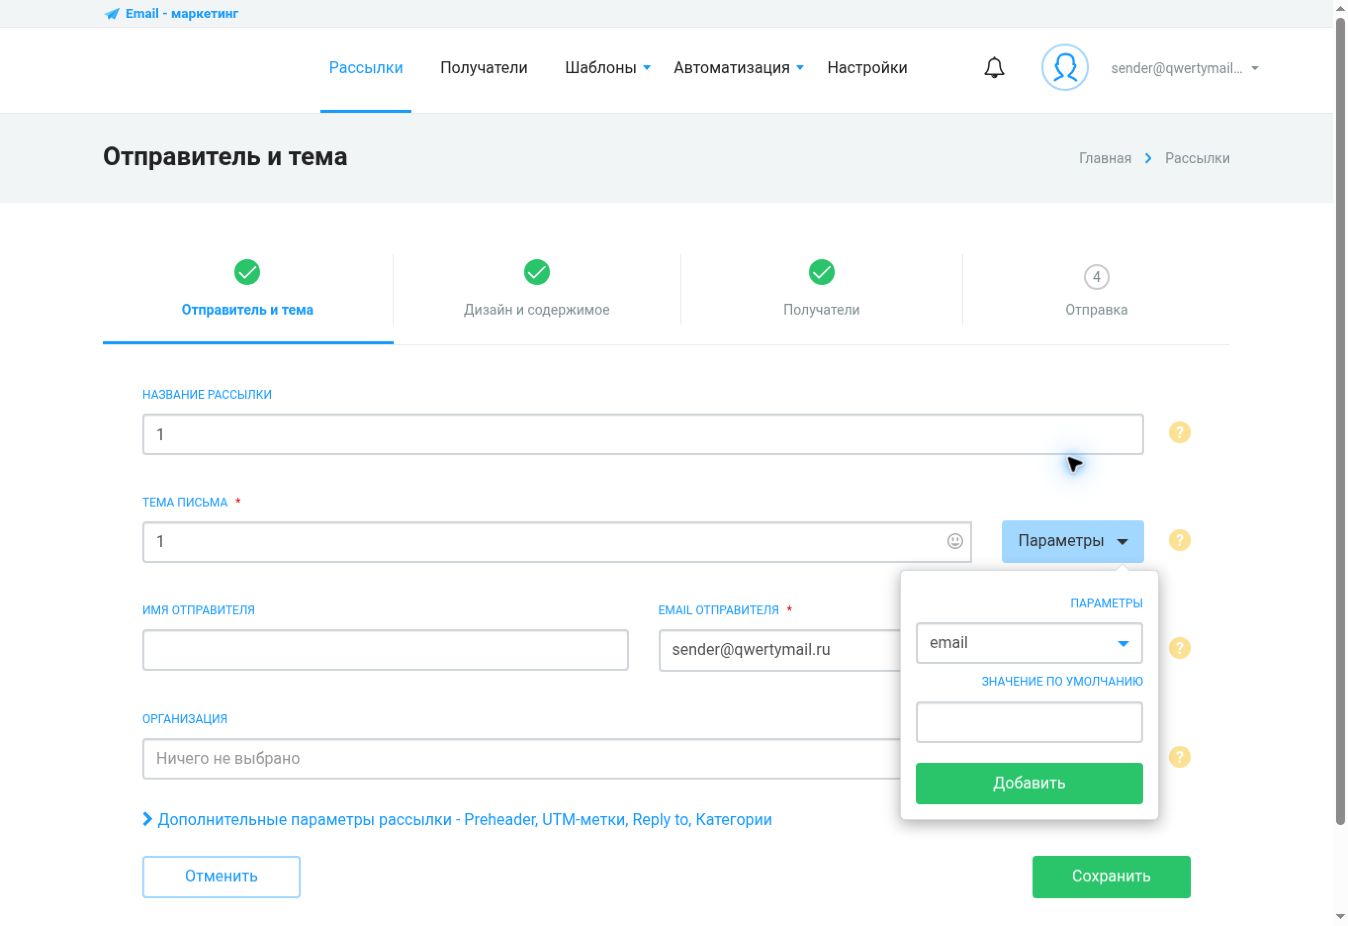The width and height of the screenshot is (1348, 926).
Task: Follow the Рассылки breadcrumb link
Action: click(x=1197, y=158)
